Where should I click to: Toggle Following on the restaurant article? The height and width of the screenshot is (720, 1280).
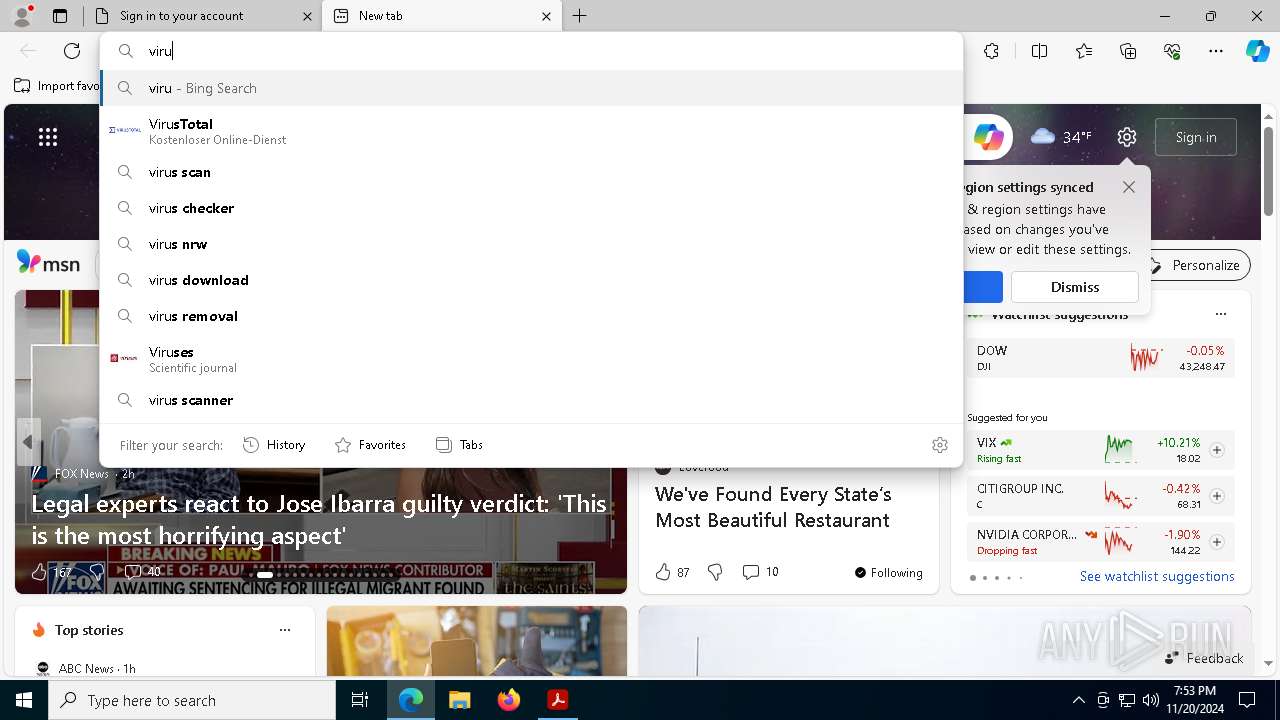[x=888, y=573]
